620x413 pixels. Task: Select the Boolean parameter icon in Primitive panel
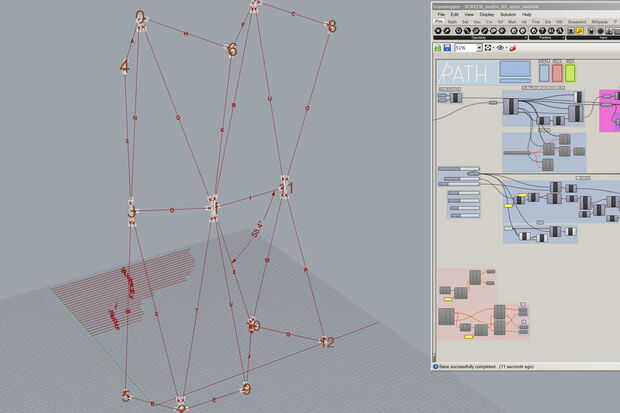534,31
